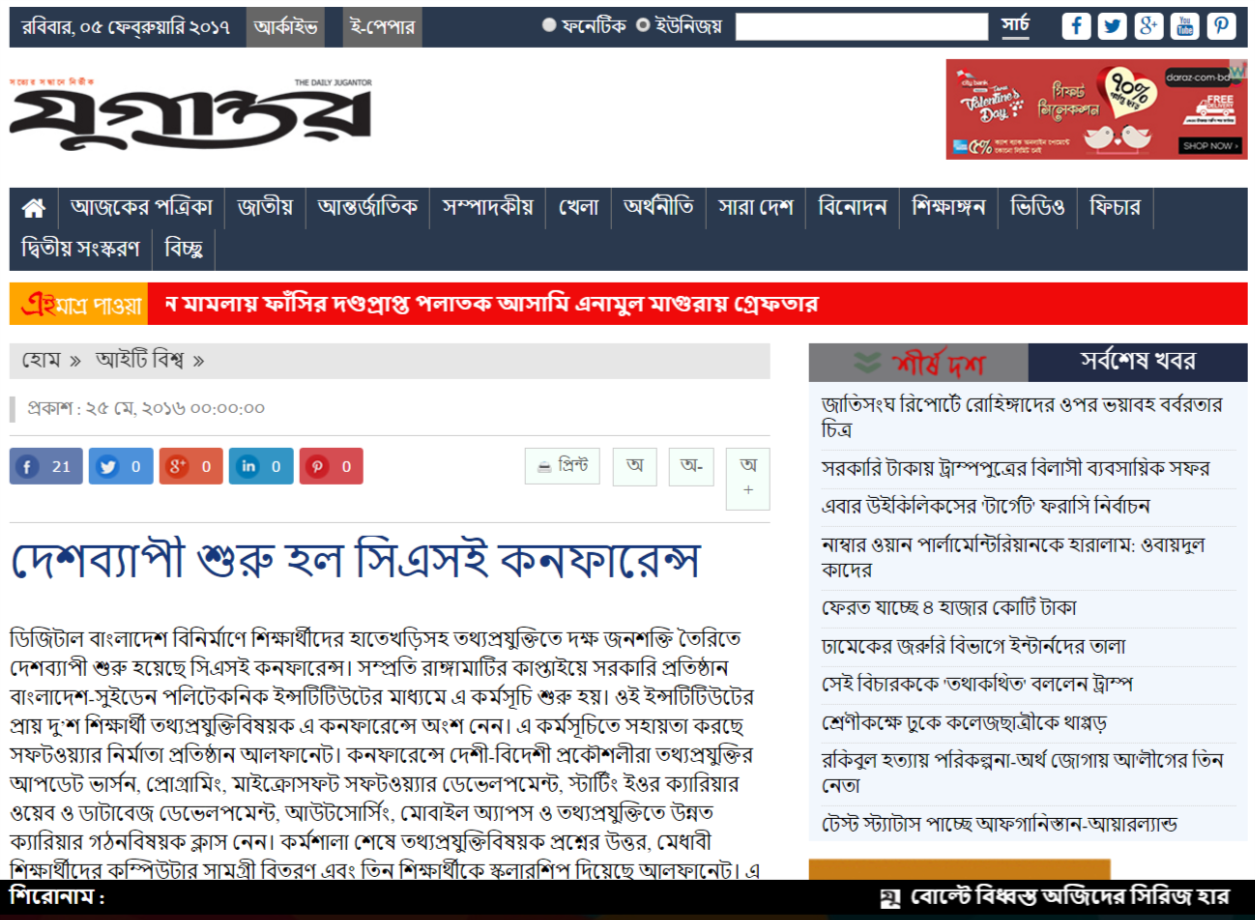Screen dimensions: 1255x920
Task: Open আন্তর্জাতিক menu item
Action: [x=368, y=208]
